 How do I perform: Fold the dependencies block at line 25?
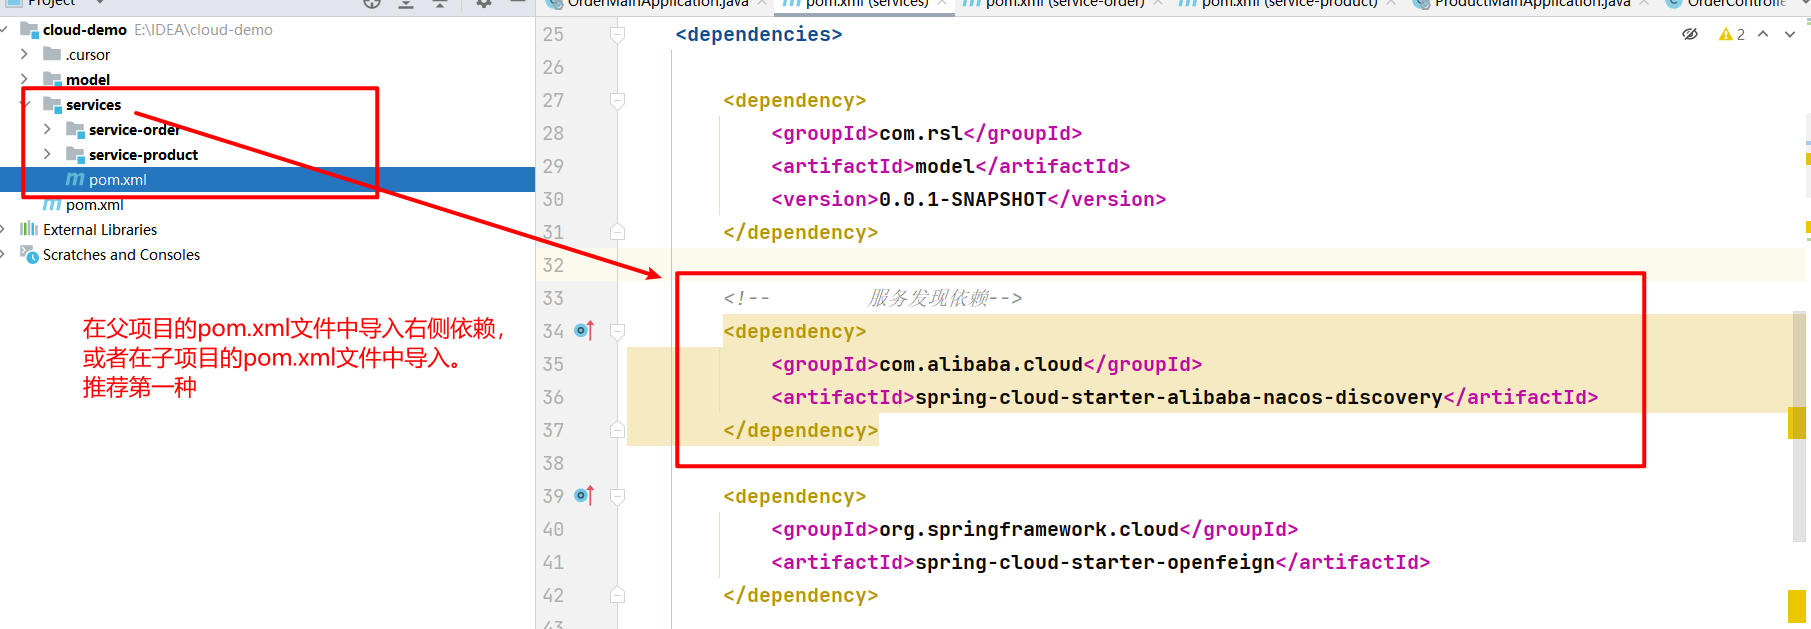tap(617, 35)
